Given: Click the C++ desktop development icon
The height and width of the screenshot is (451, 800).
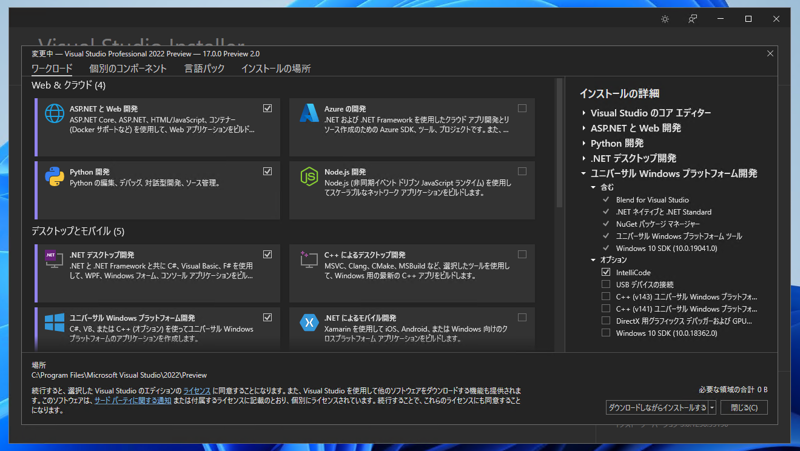Looking at the screenshot, I should 309,260.
